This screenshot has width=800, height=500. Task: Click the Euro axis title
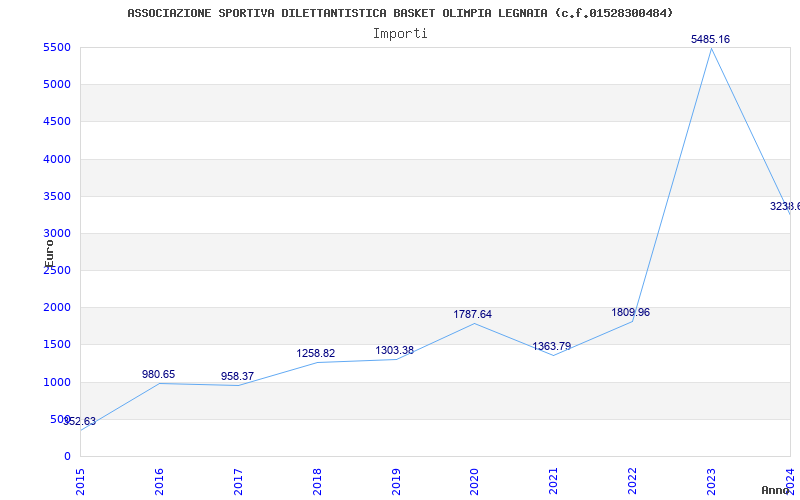[49, 254]
